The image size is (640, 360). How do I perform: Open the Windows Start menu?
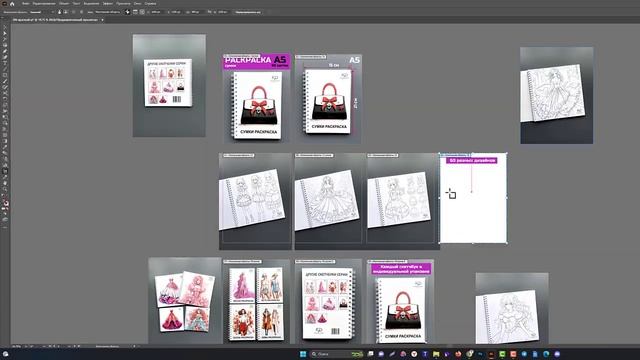pos(303,354)
